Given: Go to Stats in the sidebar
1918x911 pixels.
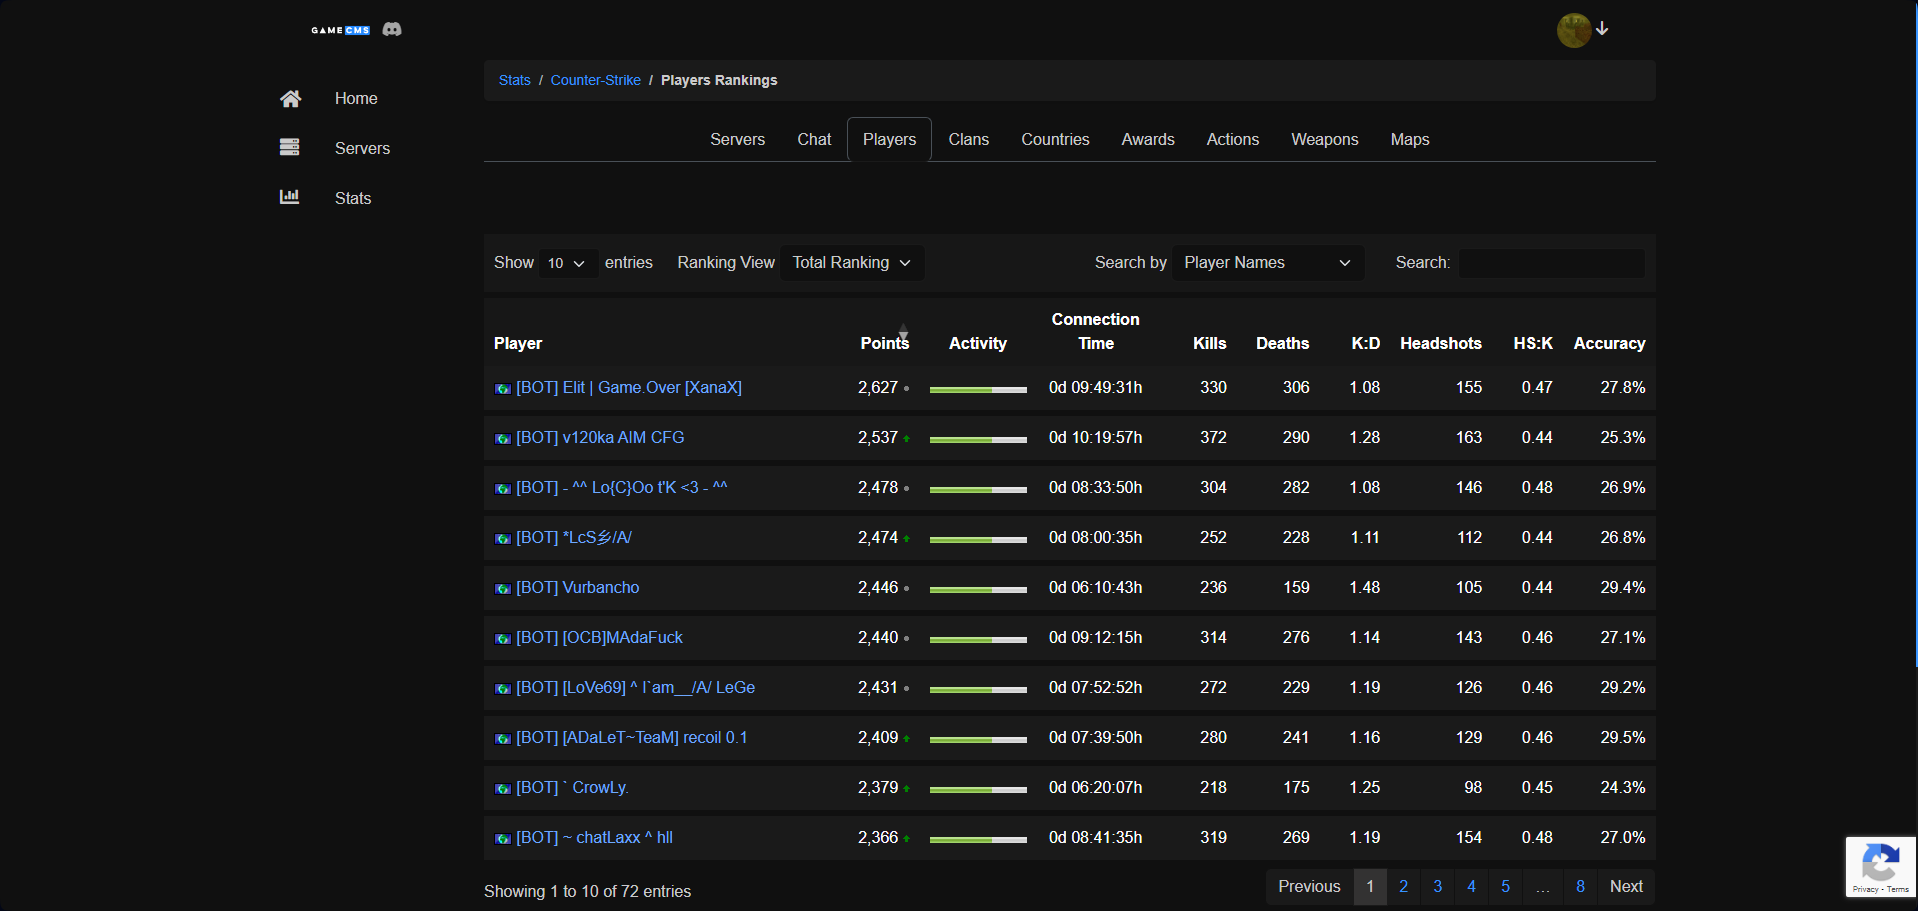Looking at the screenshot, I should (x=353, y=198).
